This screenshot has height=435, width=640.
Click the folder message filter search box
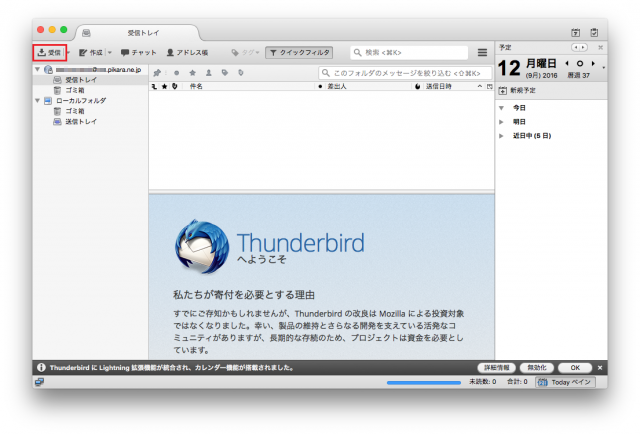[x=405, y=73]
